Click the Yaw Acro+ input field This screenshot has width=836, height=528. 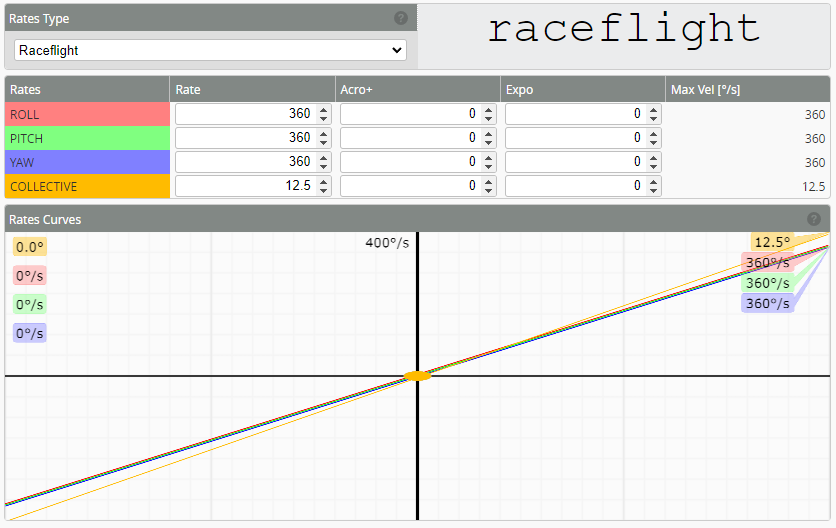click(x=410, y=162)
